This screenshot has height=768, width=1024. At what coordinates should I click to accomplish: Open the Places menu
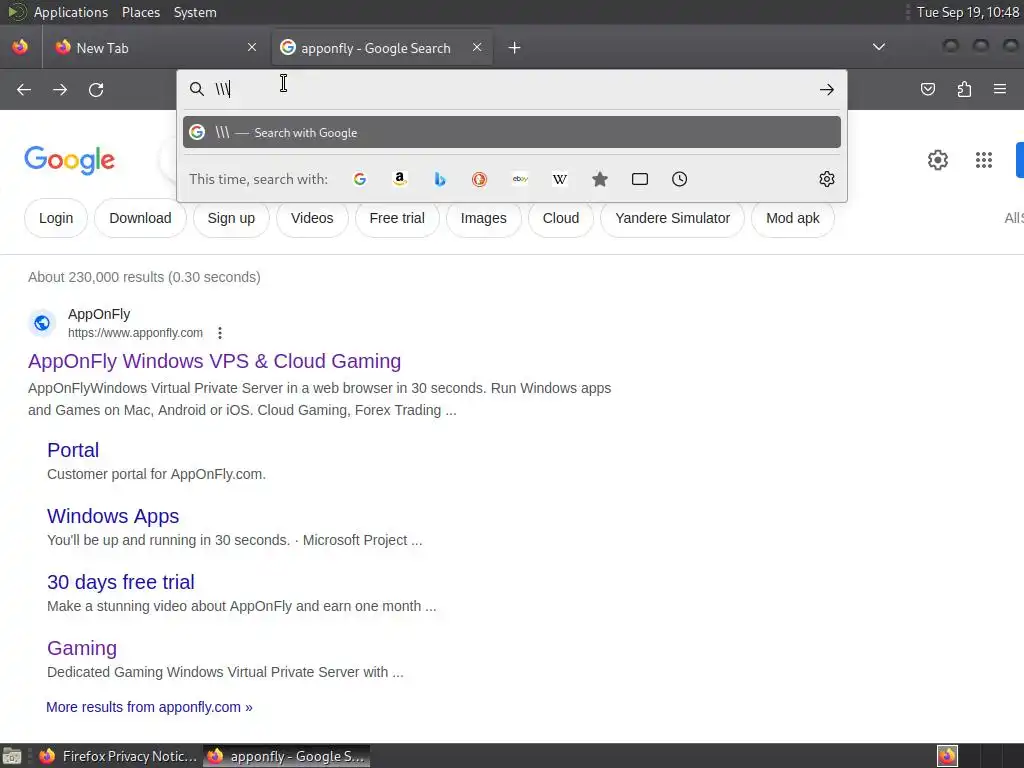coord(140,12)
